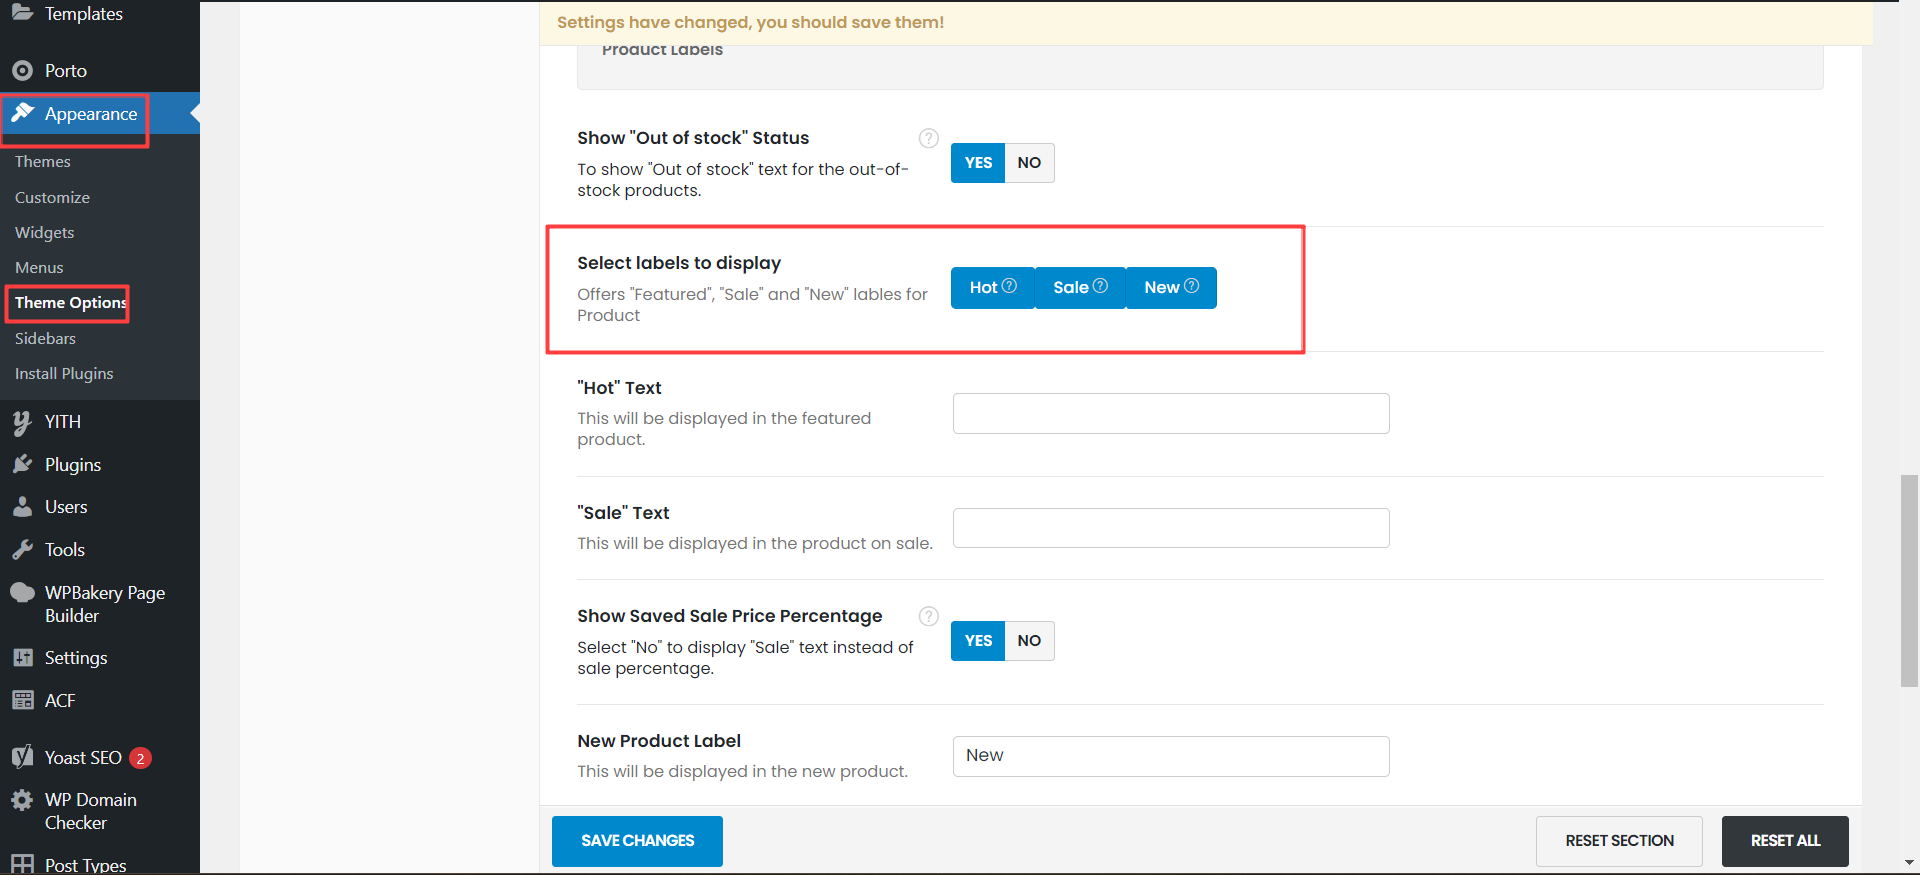Click the scrollbar down arrow
This screenshot has width=1920, height=875.
1909,863
